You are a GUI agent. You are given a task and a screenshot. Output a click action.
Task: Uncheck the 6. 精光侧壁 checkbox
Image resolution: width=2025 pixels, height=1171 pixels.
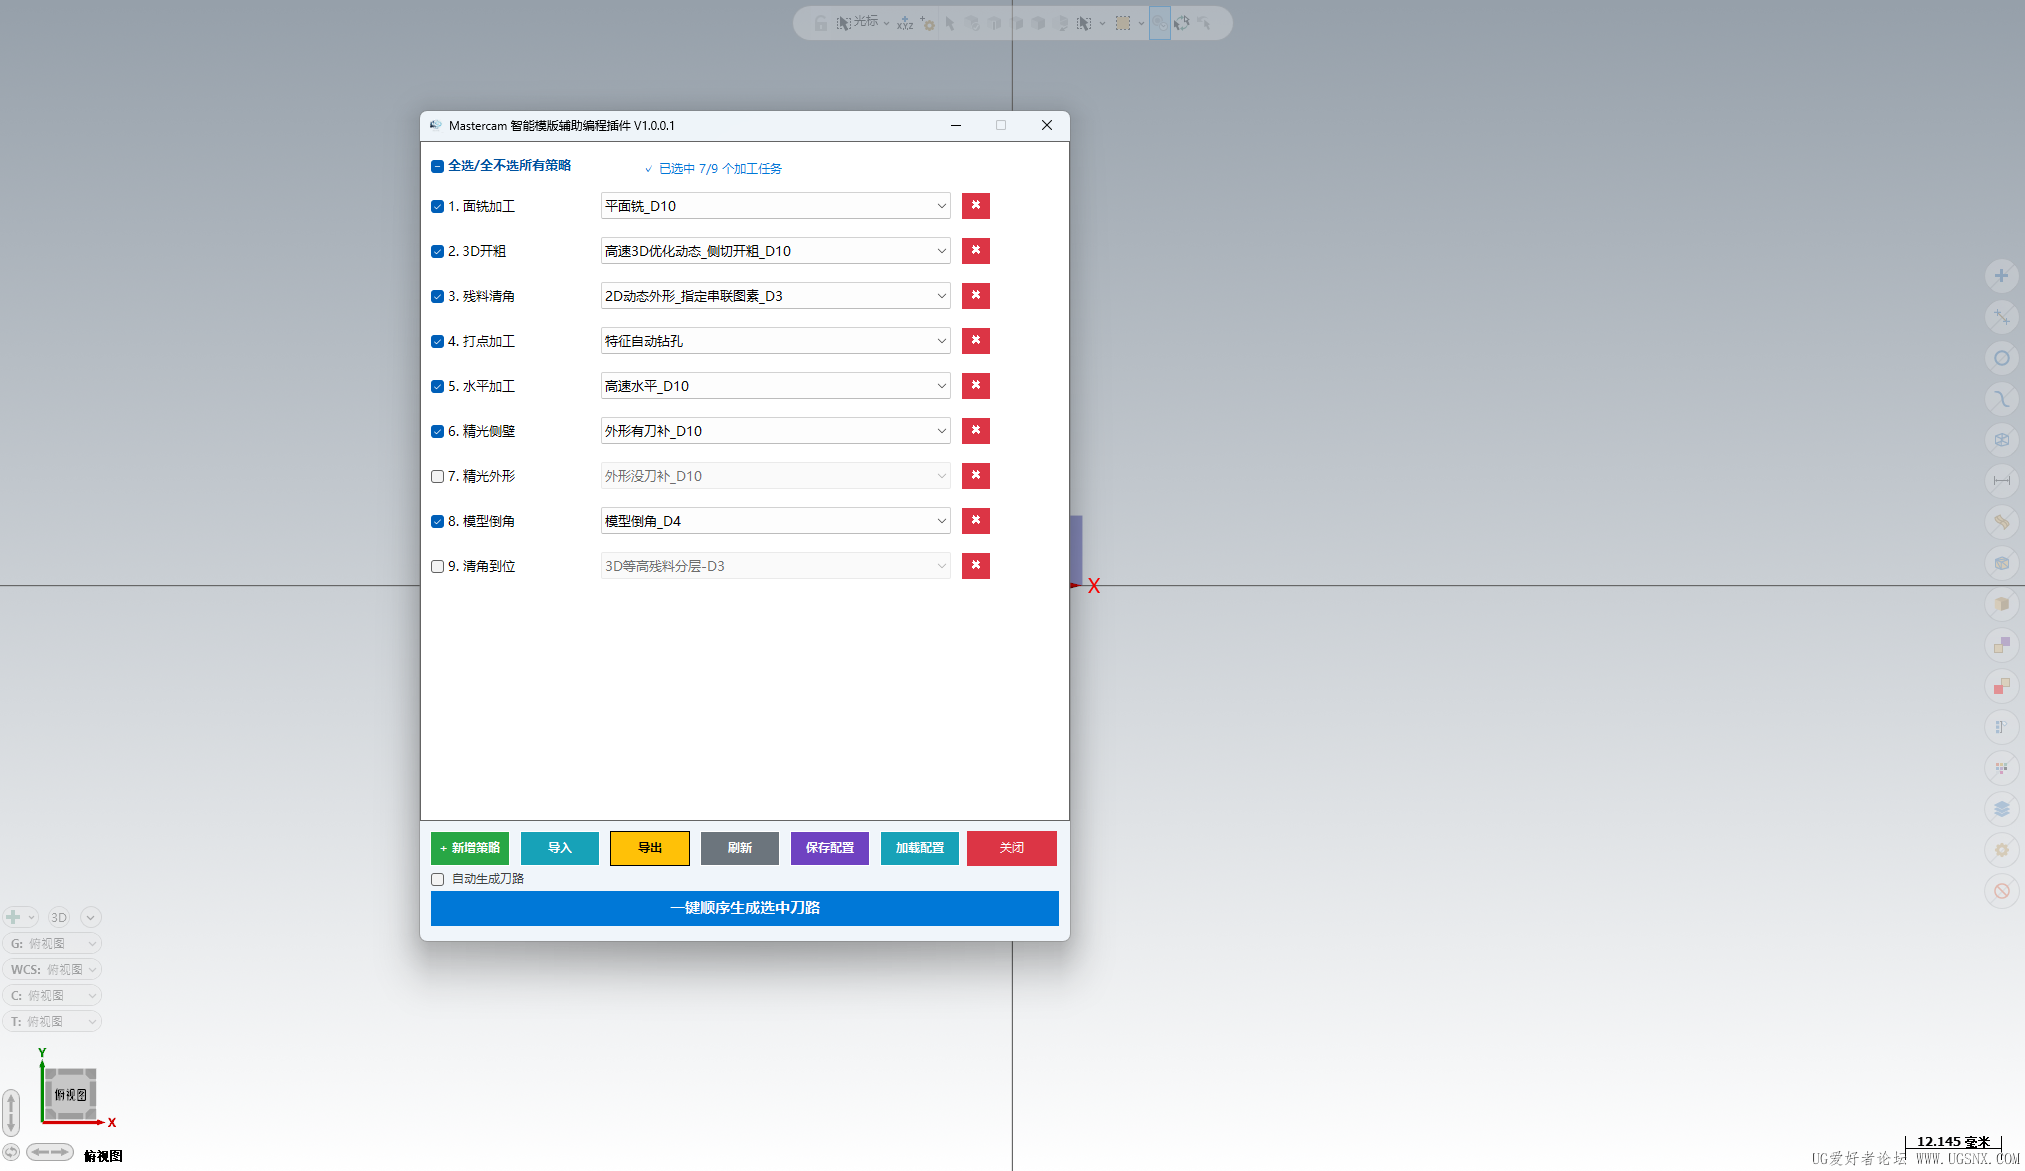click(437, 432)
